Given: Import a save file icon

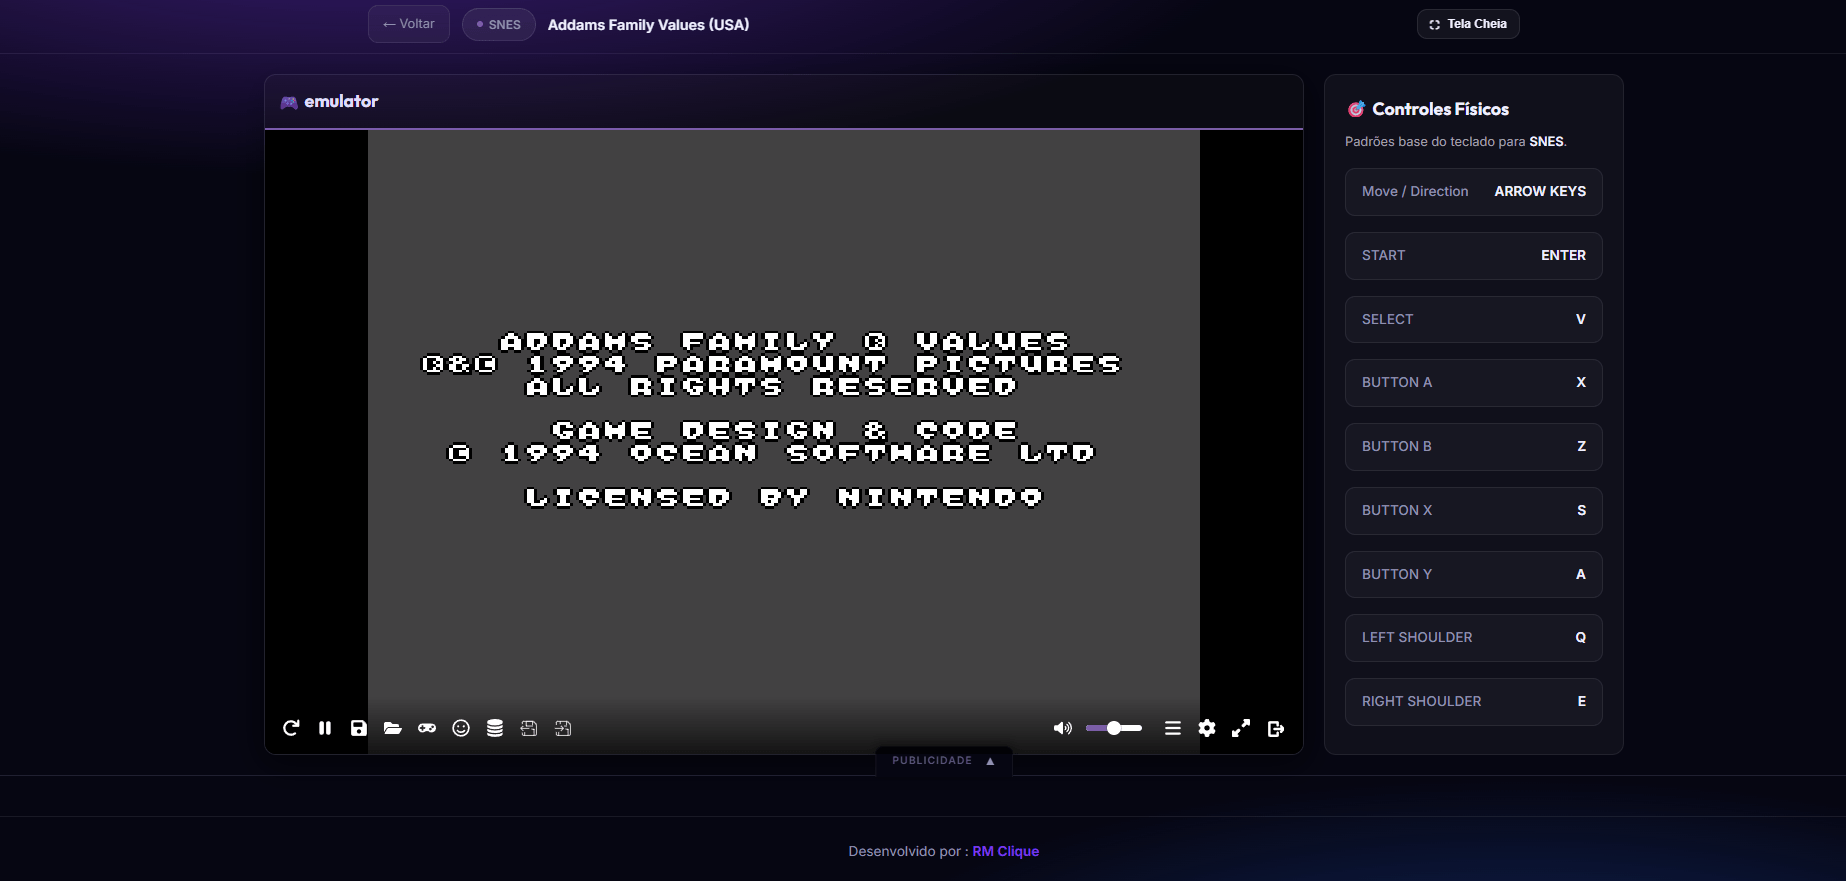Looking at the screenshot, I should pos(563,728).
